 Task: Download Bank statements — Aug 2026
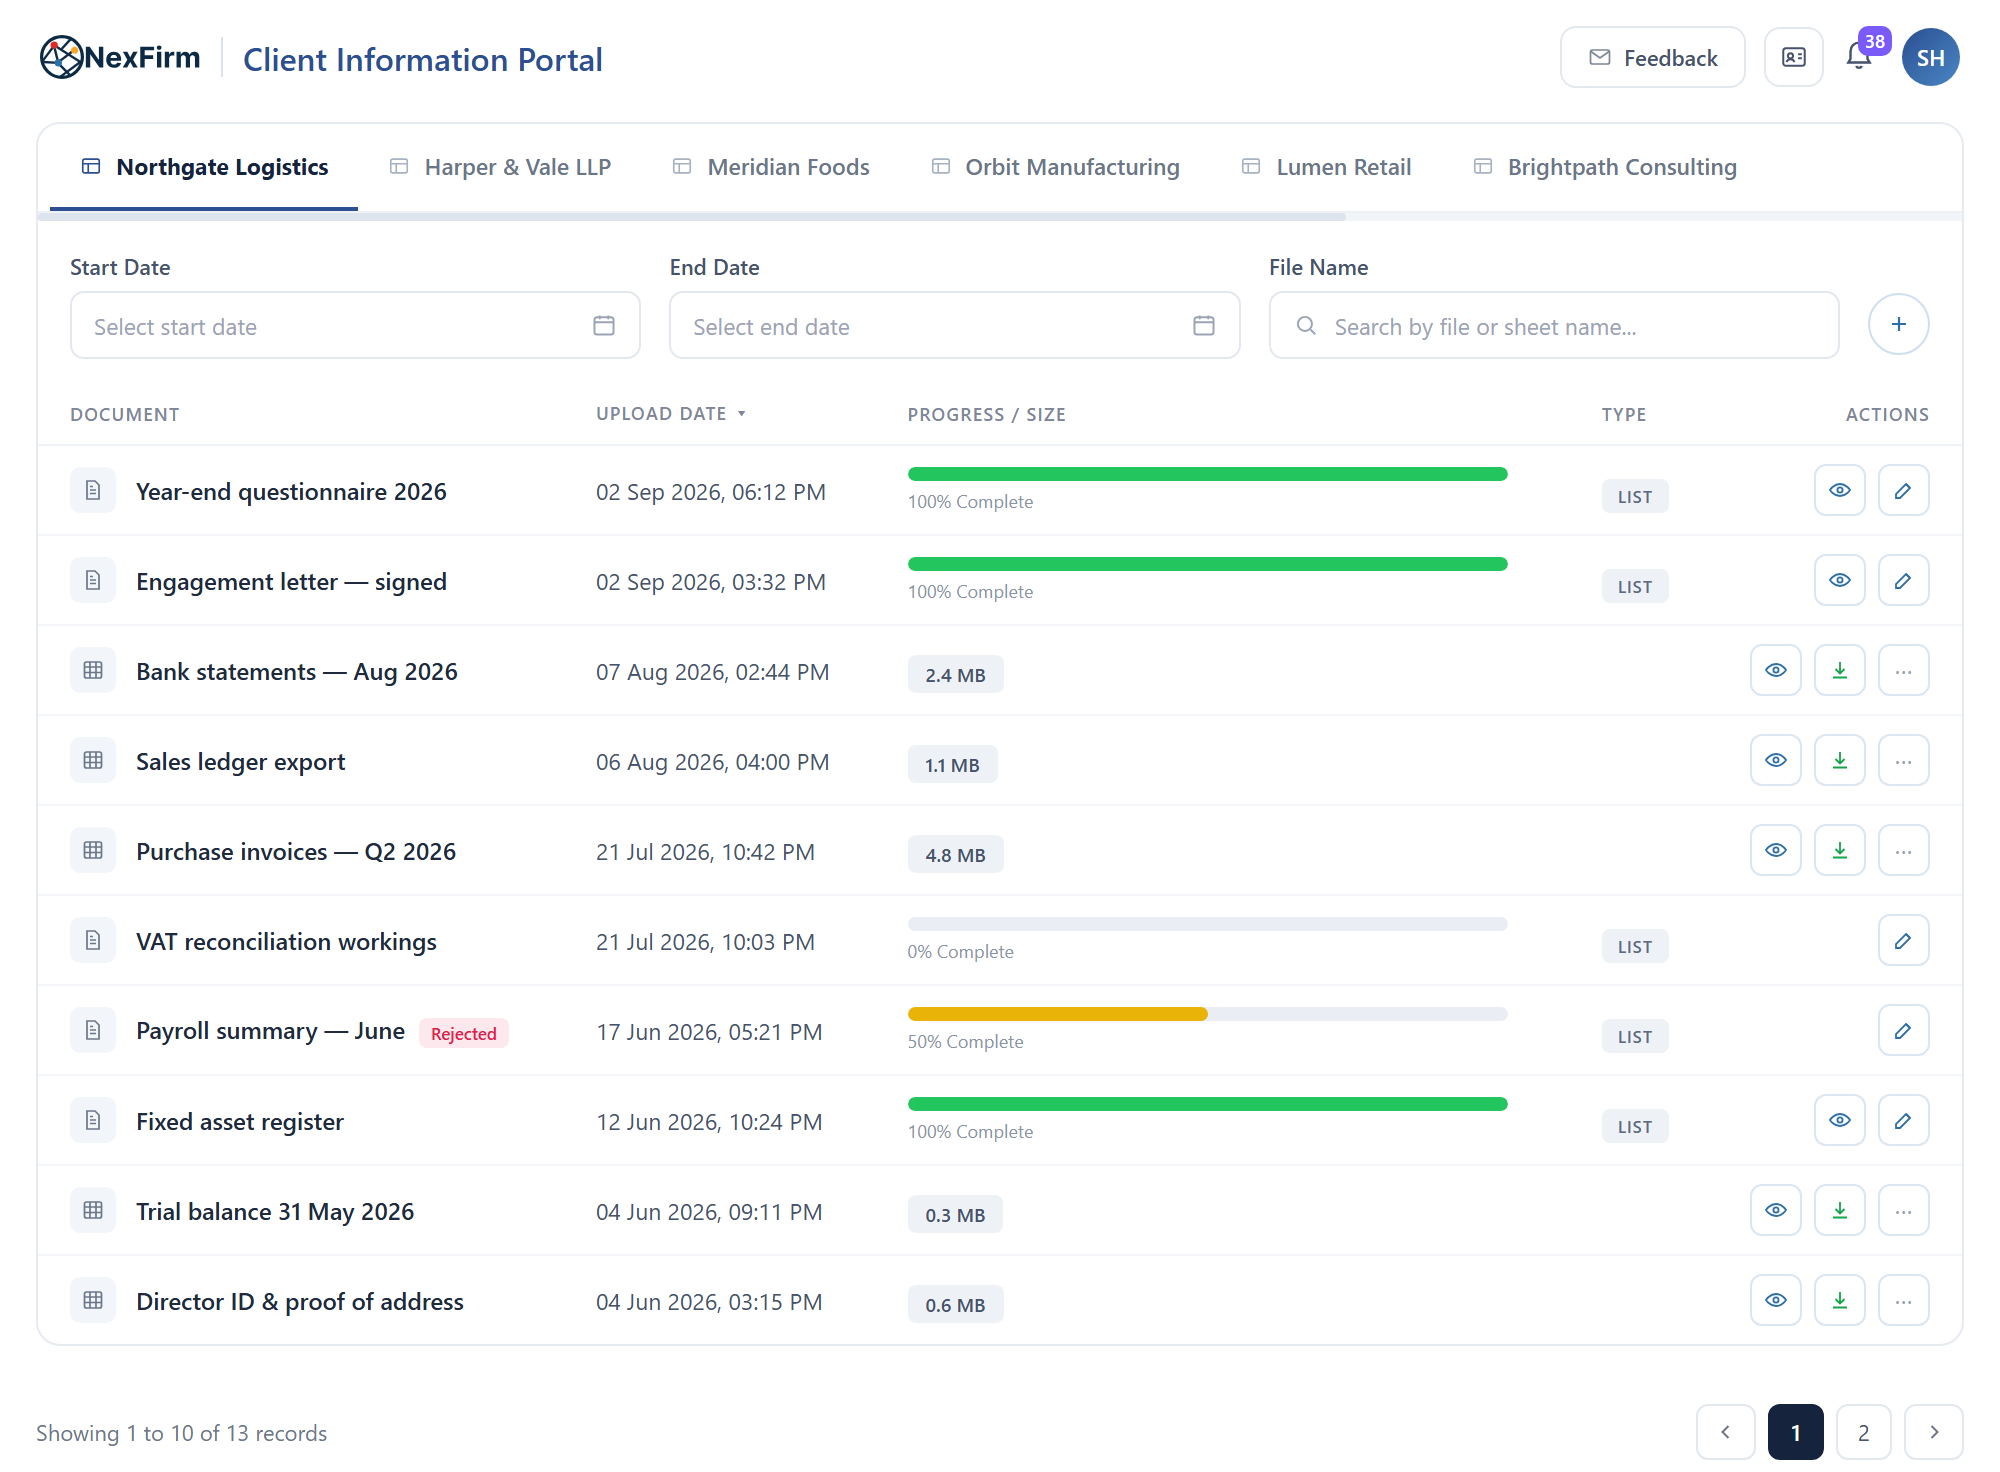[1840, 670]
